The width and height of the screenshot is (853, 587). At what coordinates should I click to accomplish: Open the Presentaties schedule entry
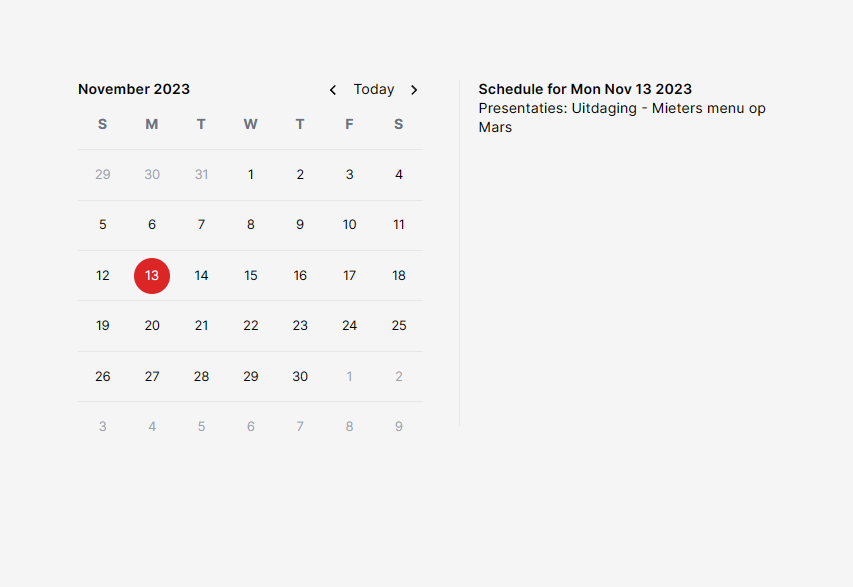[622, 118]
